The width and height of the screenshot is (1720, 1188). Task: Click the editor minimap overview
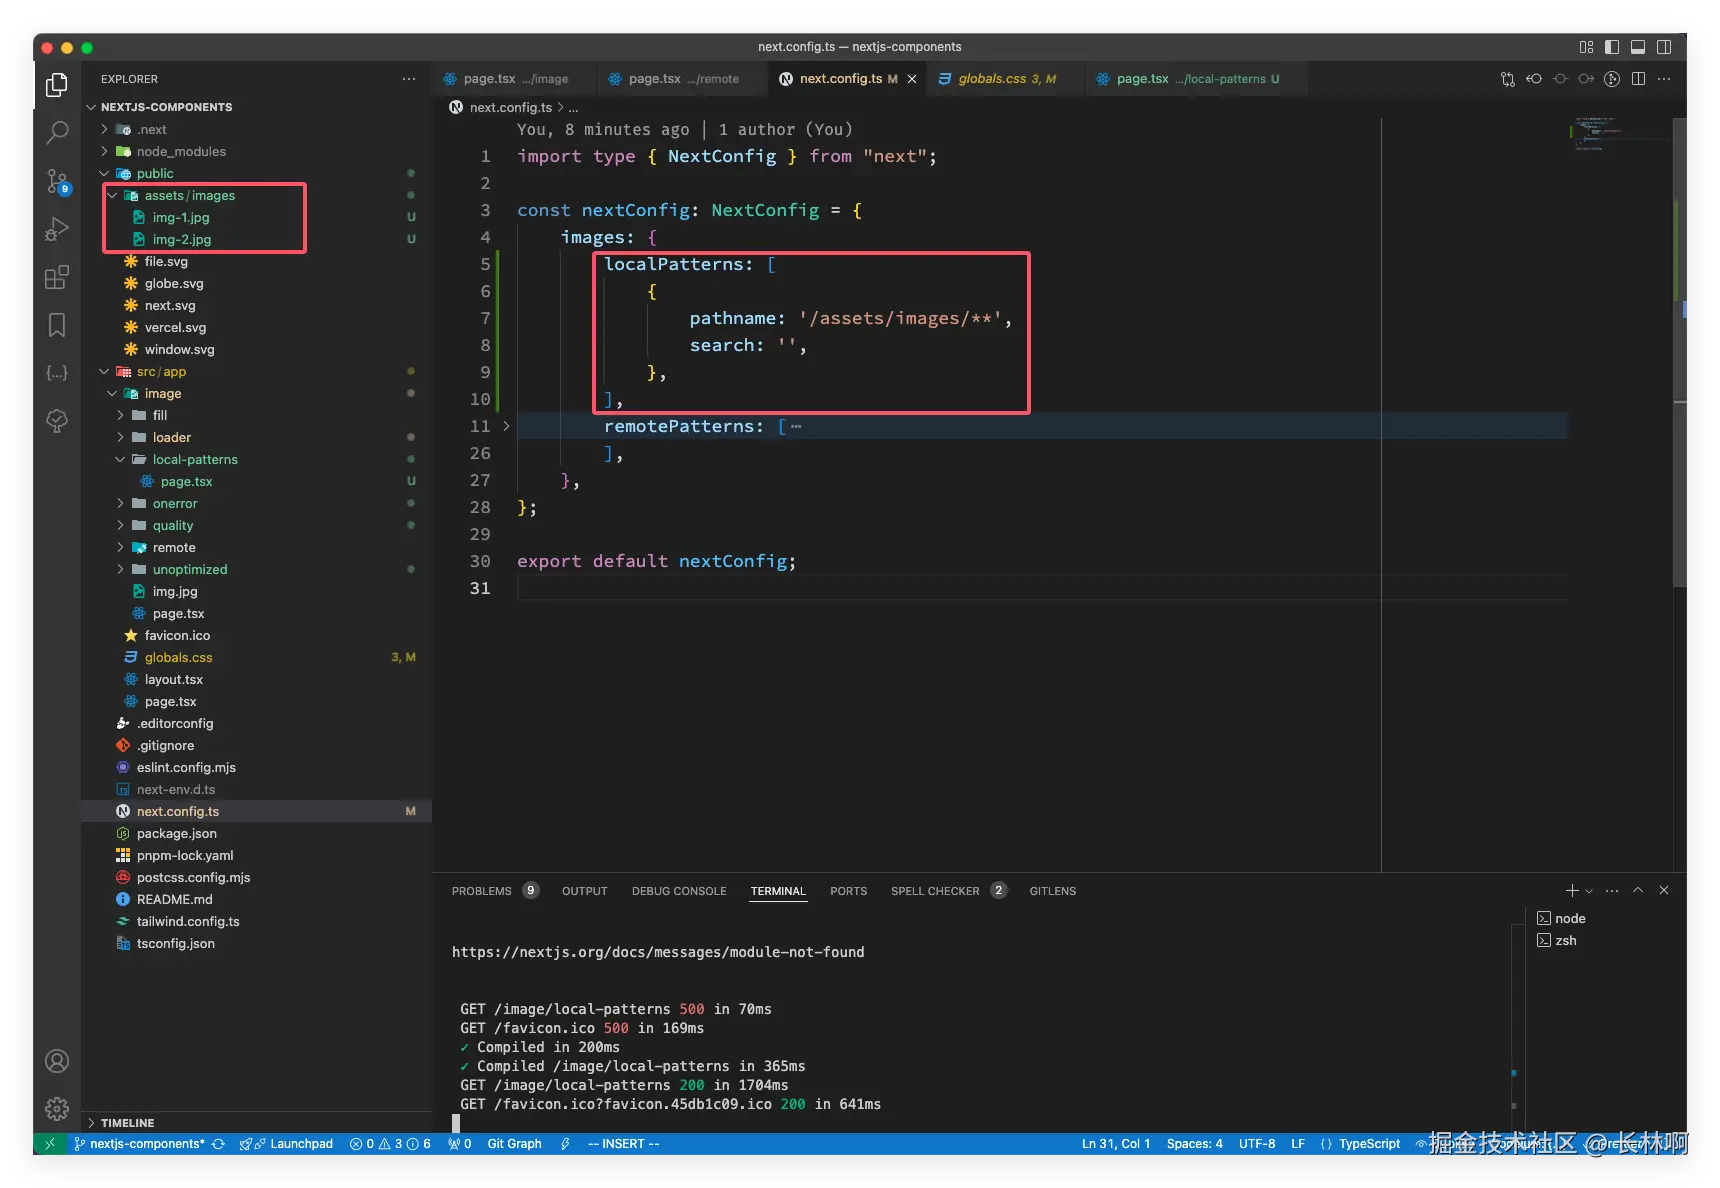[1600, 135]
